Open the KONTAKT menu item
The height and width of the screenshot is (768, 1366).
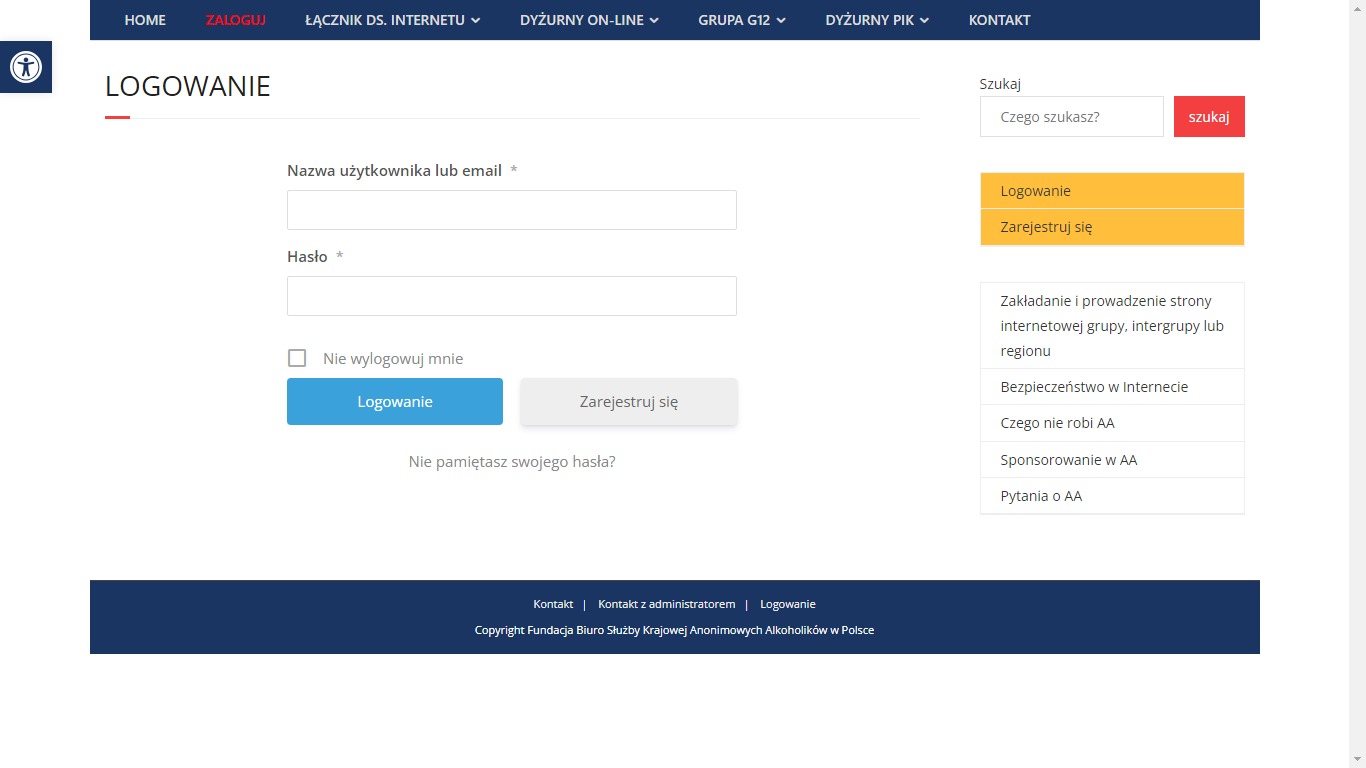[x=999, y=19]
